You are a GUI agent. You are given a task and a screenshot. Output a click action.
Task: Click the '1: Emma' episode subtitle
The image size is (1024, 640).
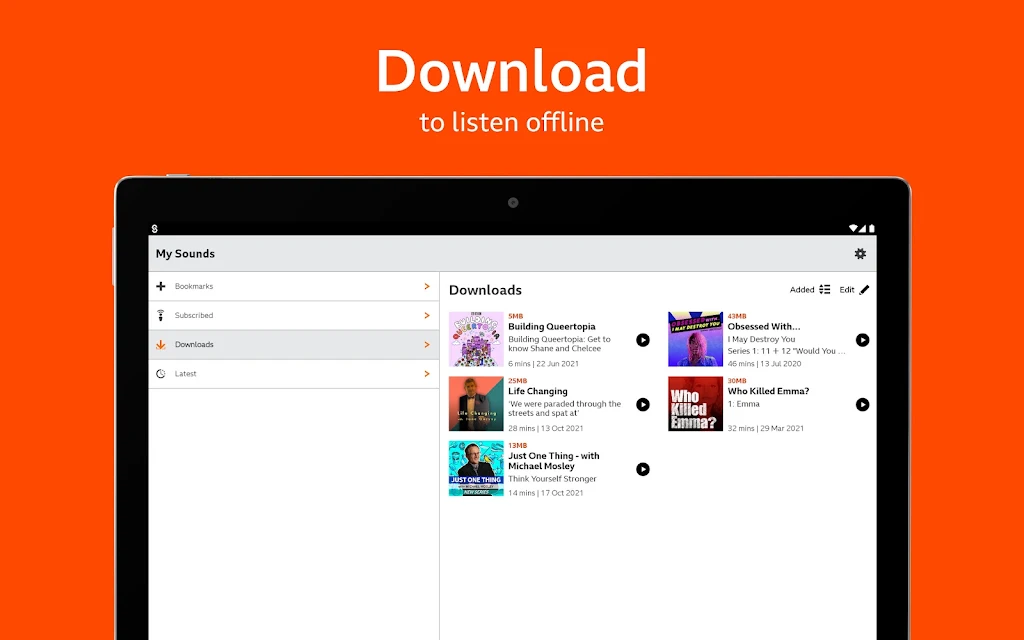[x=744, y=404]
